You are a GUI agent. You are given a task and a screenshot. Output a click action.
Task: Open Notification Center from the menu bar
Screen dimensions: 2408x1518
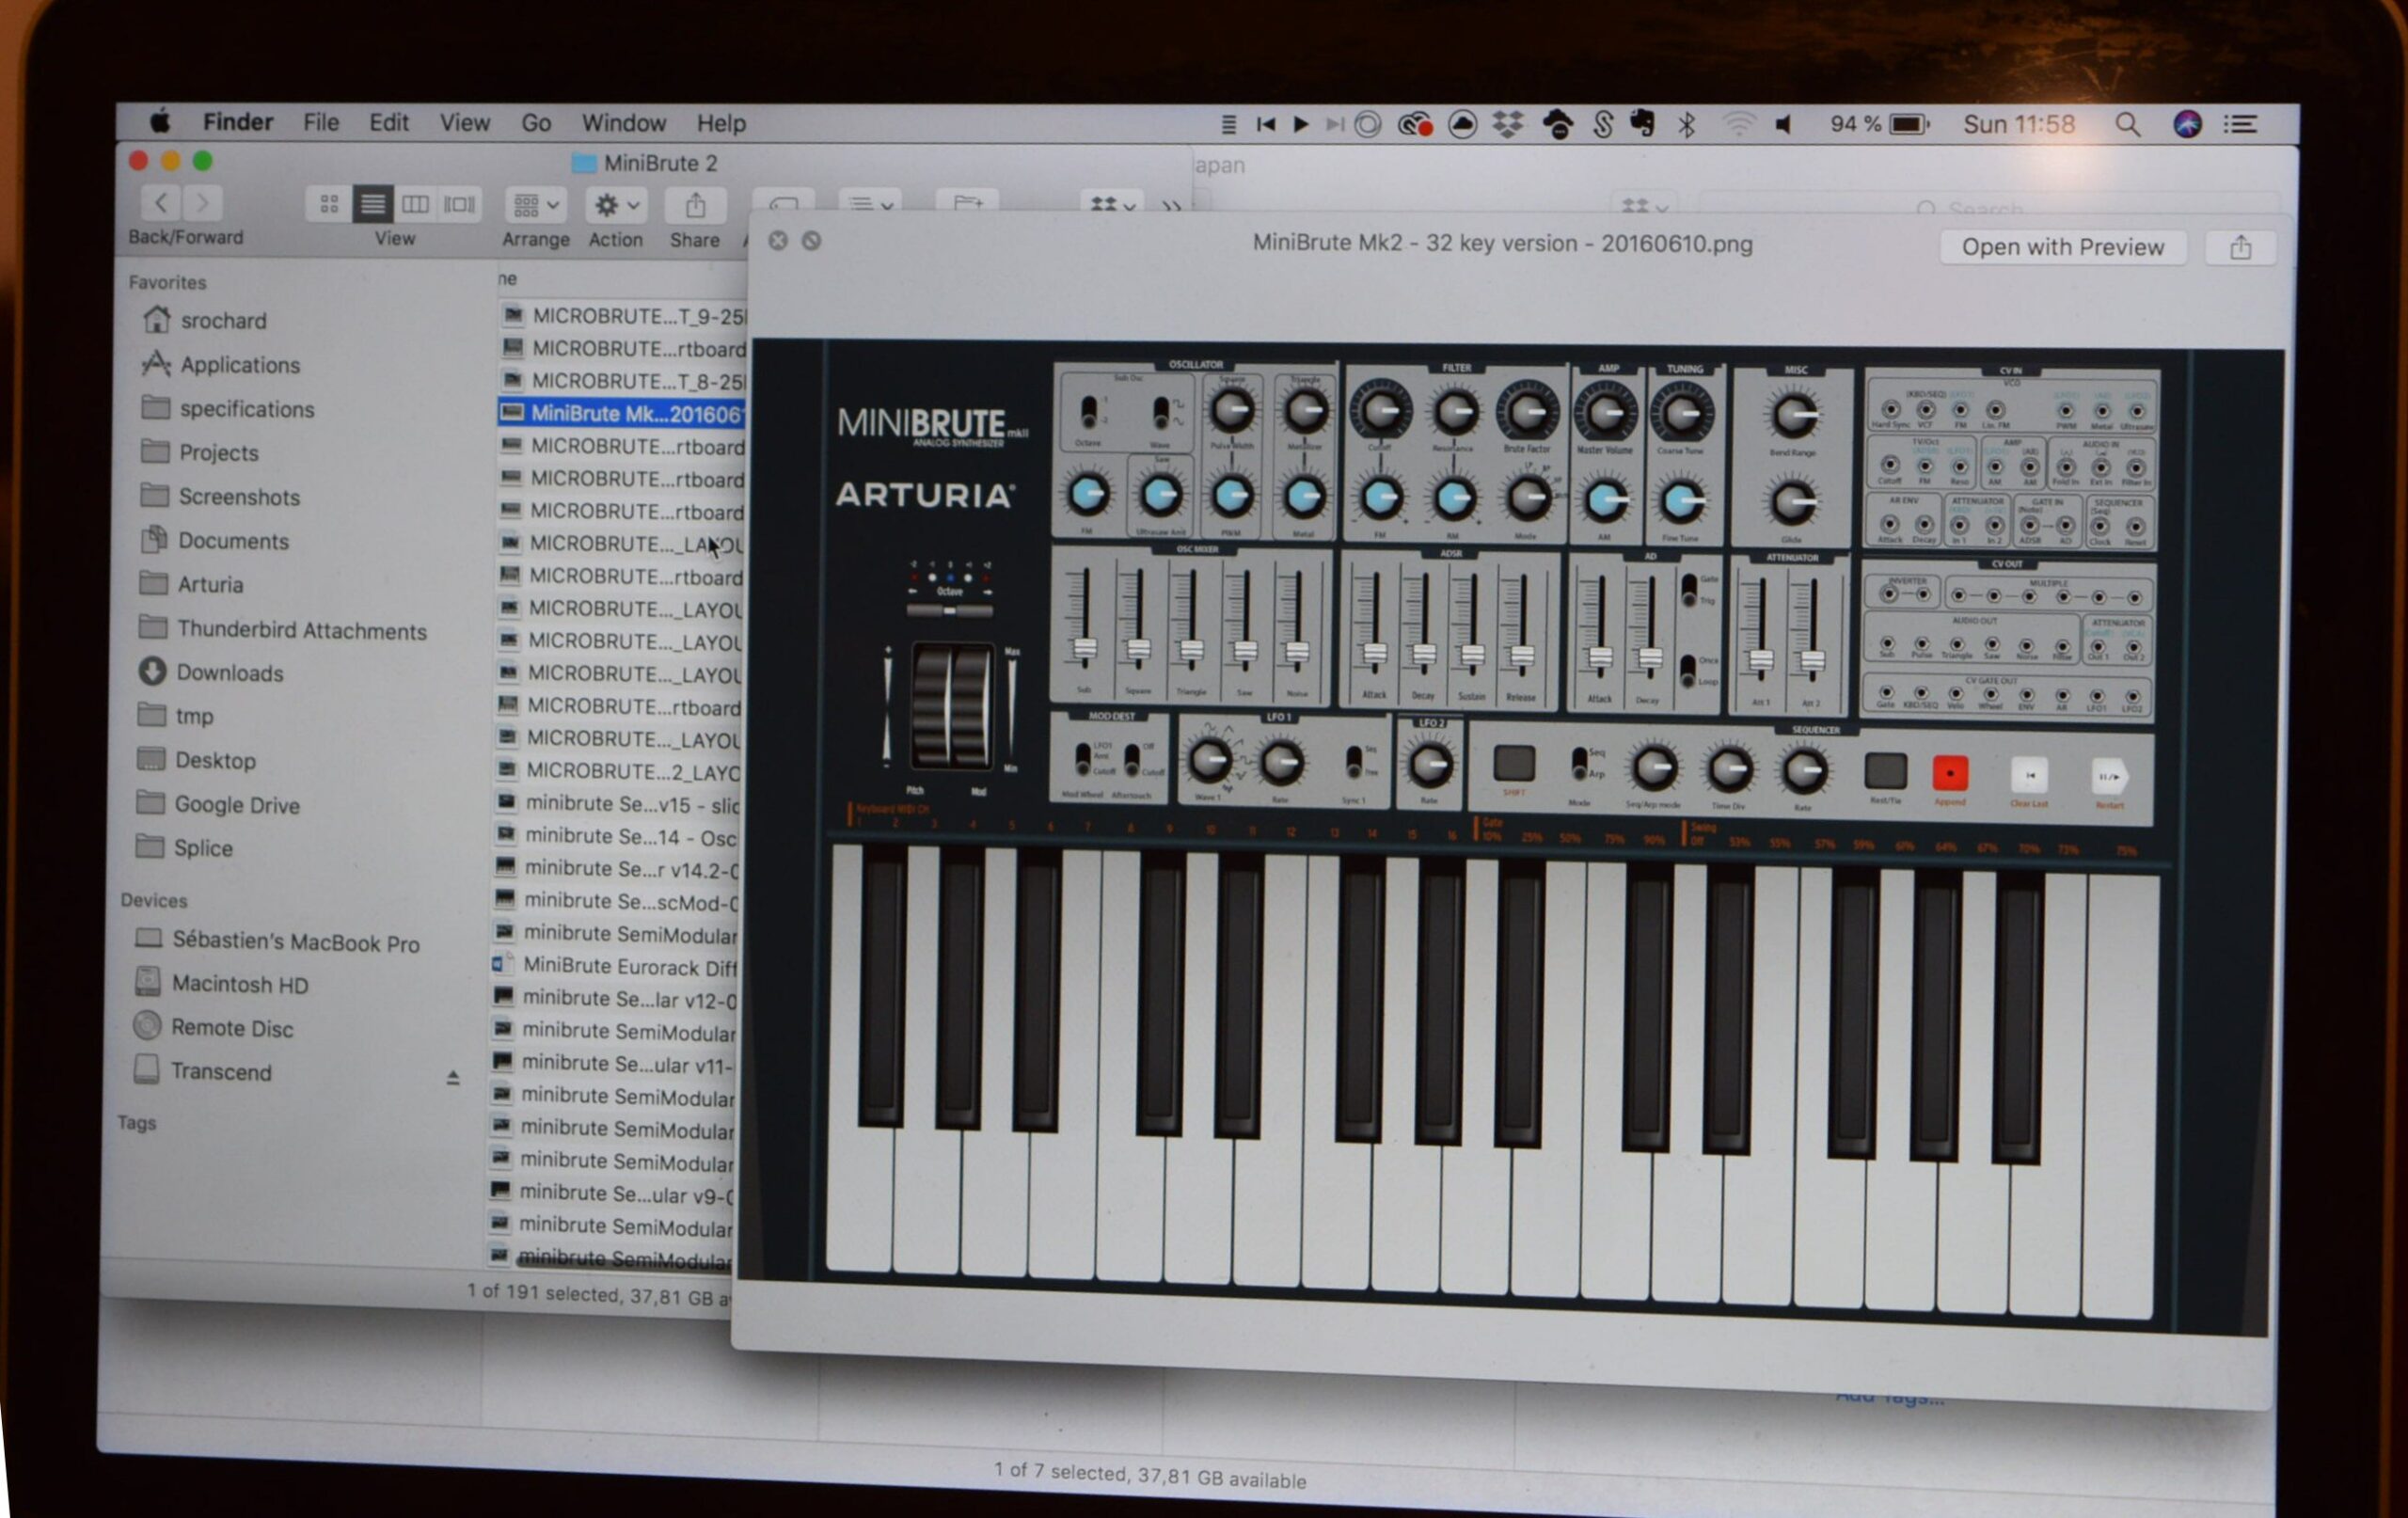tap(2241, 124)
